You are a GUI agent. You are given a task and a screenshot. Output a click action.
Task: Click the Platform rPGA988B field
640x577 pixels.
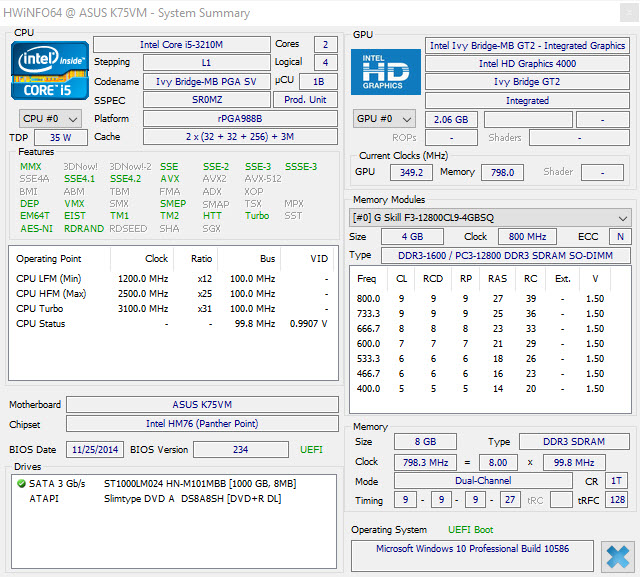pos(240,119)
